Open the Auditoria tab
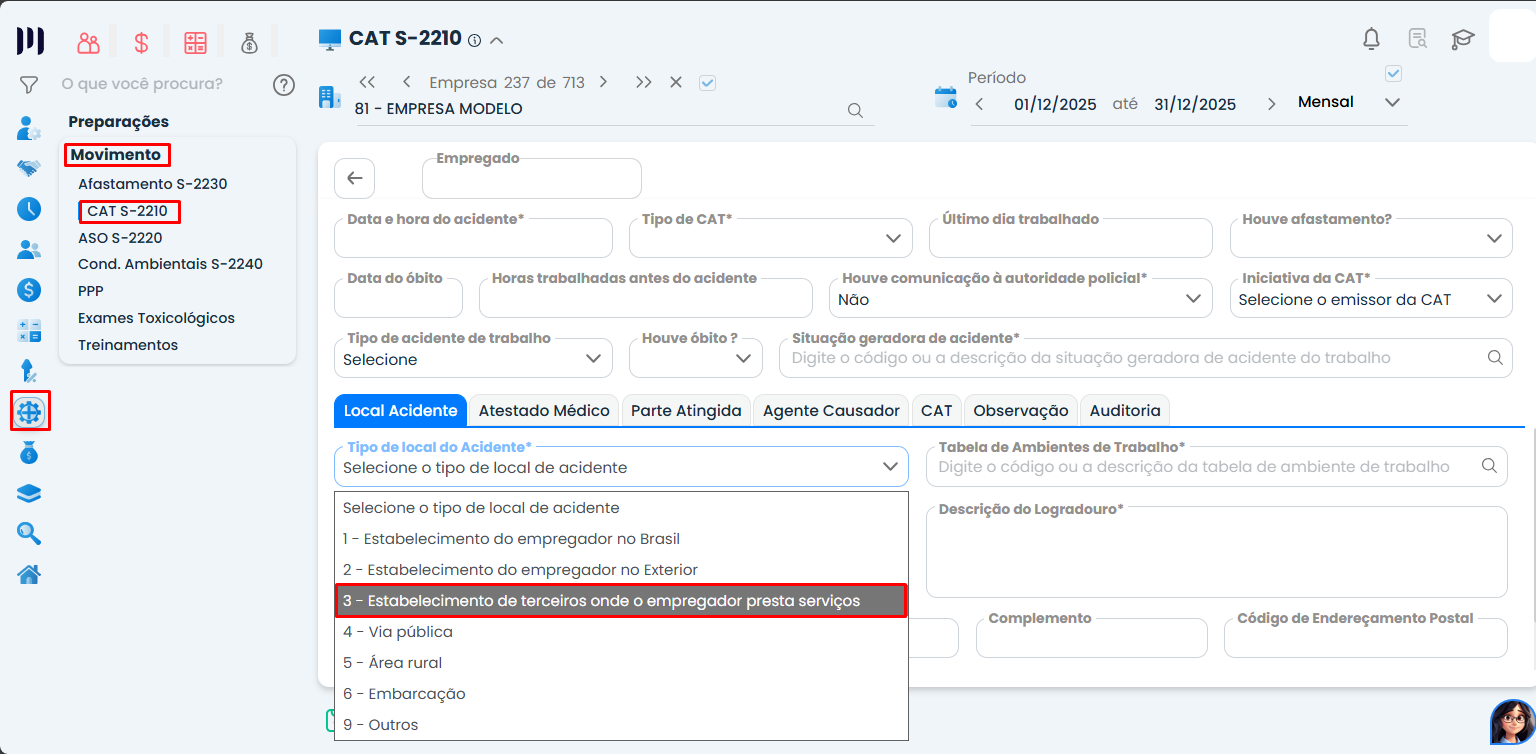This screenshot has width=1536, height=754. coord(1125,410)
